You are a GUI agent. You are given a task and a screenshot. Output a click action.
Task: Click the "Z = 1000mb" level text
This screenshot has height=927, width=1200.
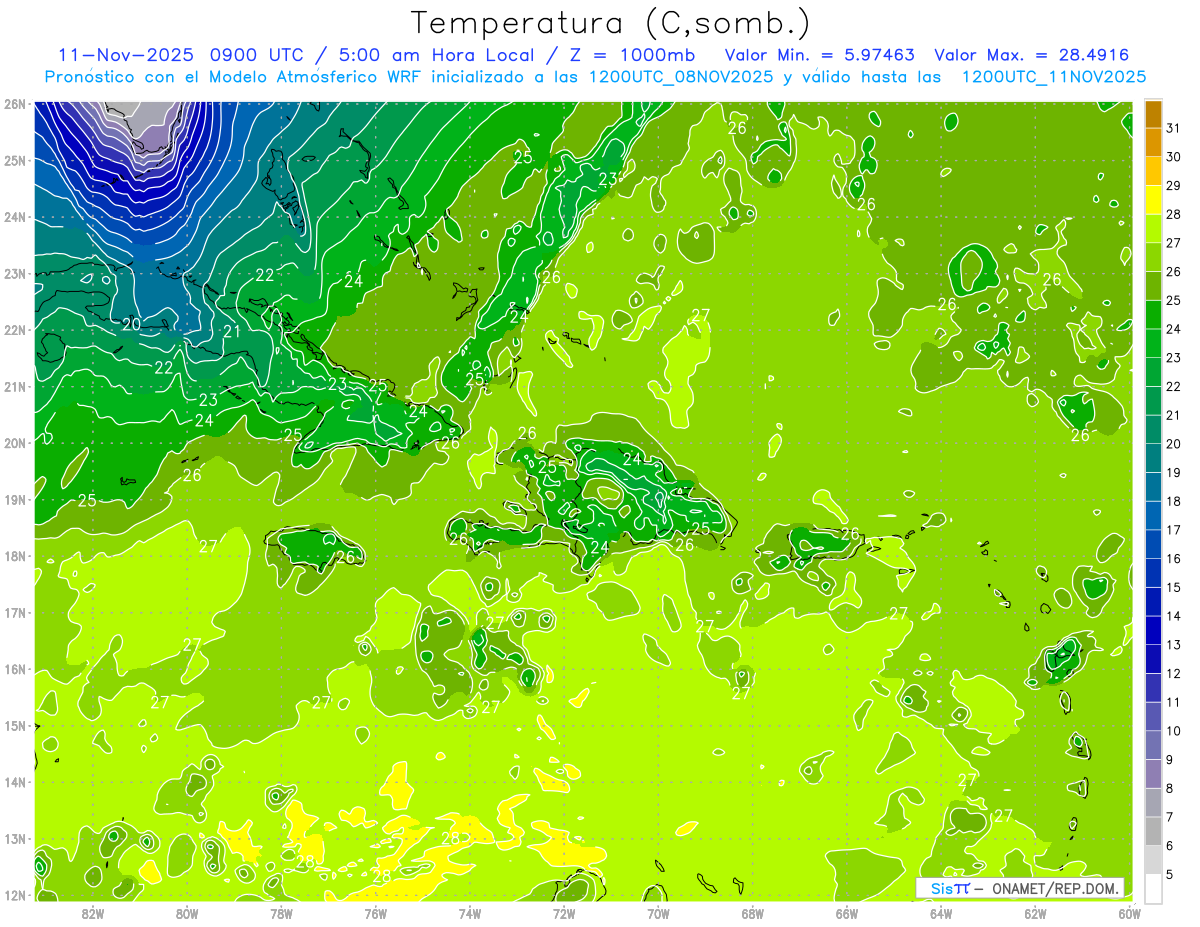tap(635, 55)
